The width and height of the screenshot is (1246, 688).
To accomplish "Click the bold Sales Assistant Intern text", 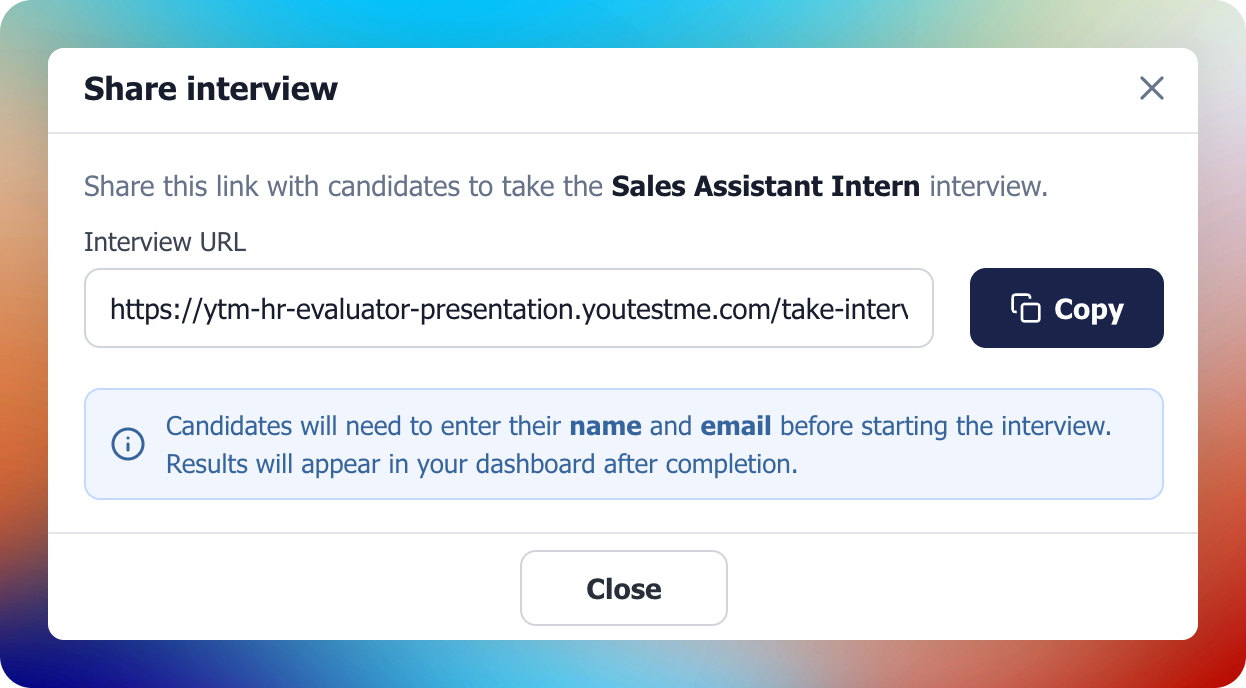I will click(x=767, y=186).
